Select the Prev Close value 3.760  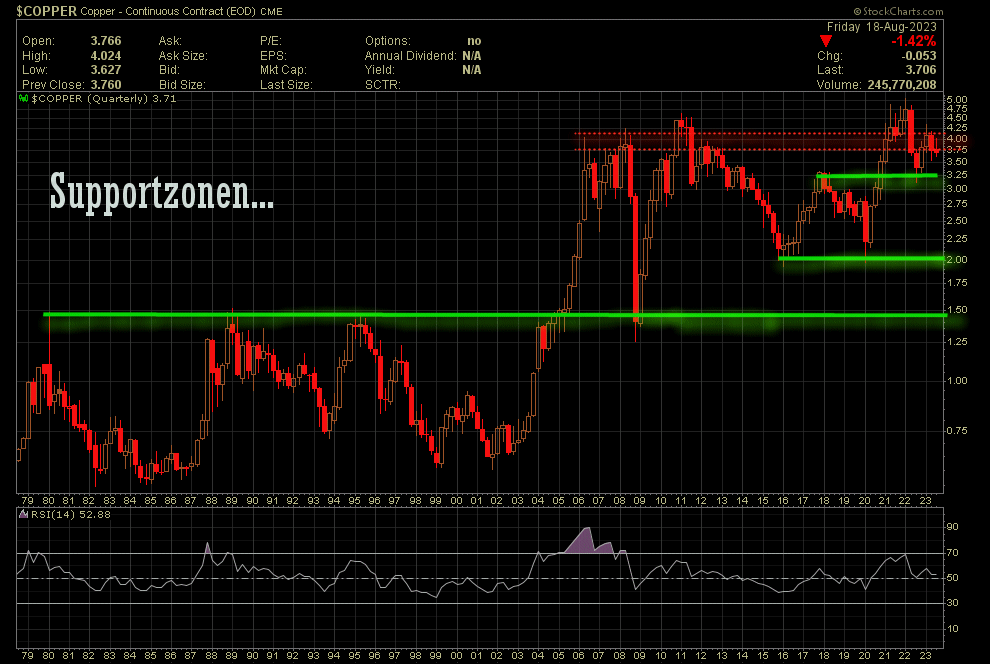coord(105,85)
